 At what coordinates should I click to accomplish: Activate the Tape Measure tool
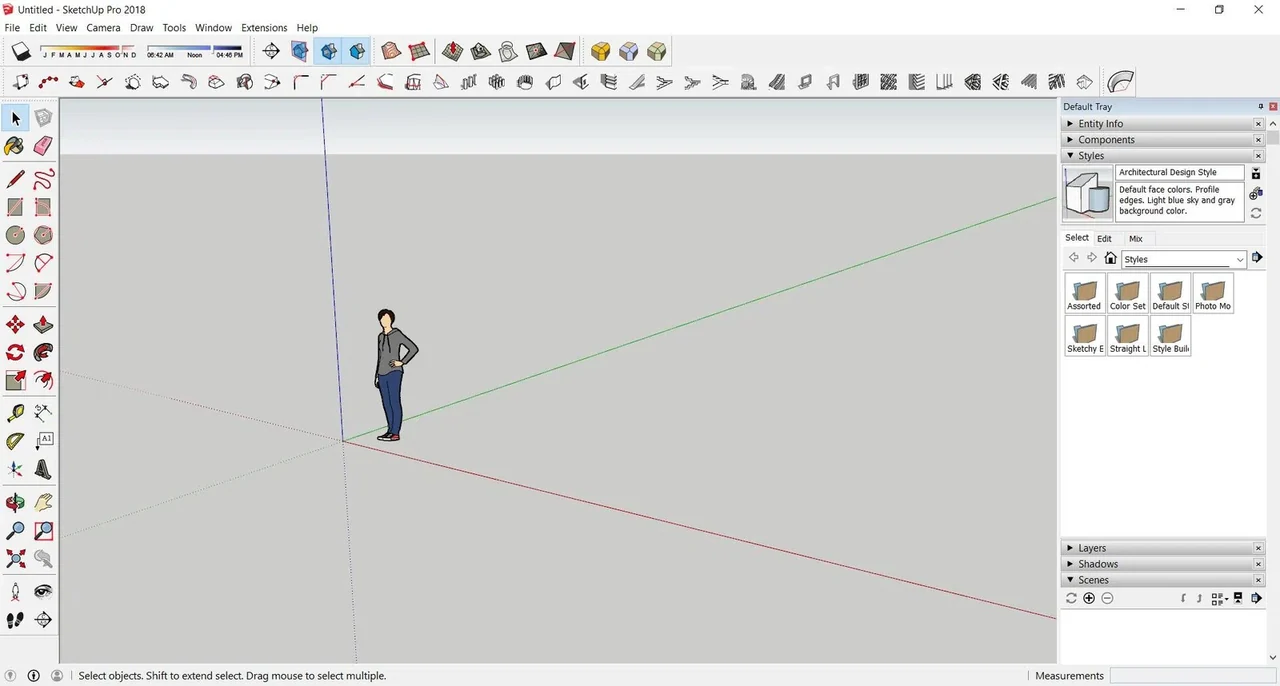click(15, 412)
